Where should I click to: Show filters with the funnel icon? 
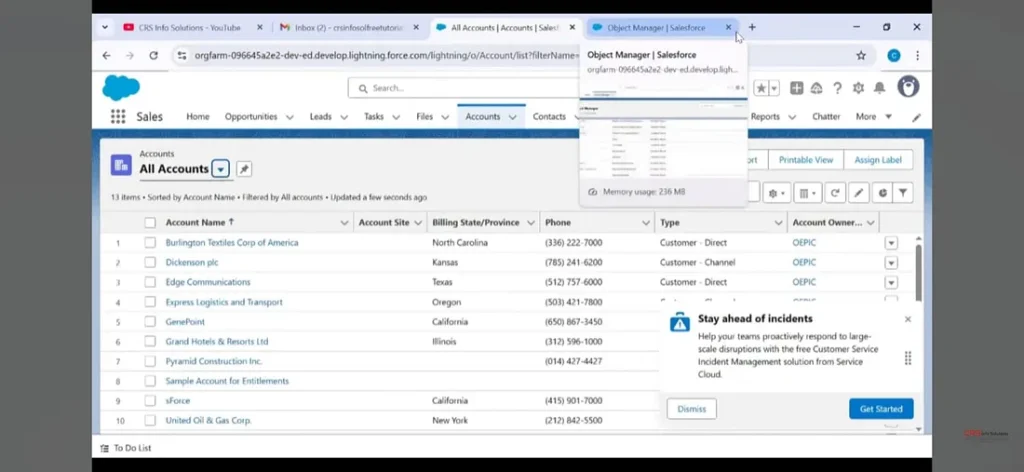click(x=903, y=192)
